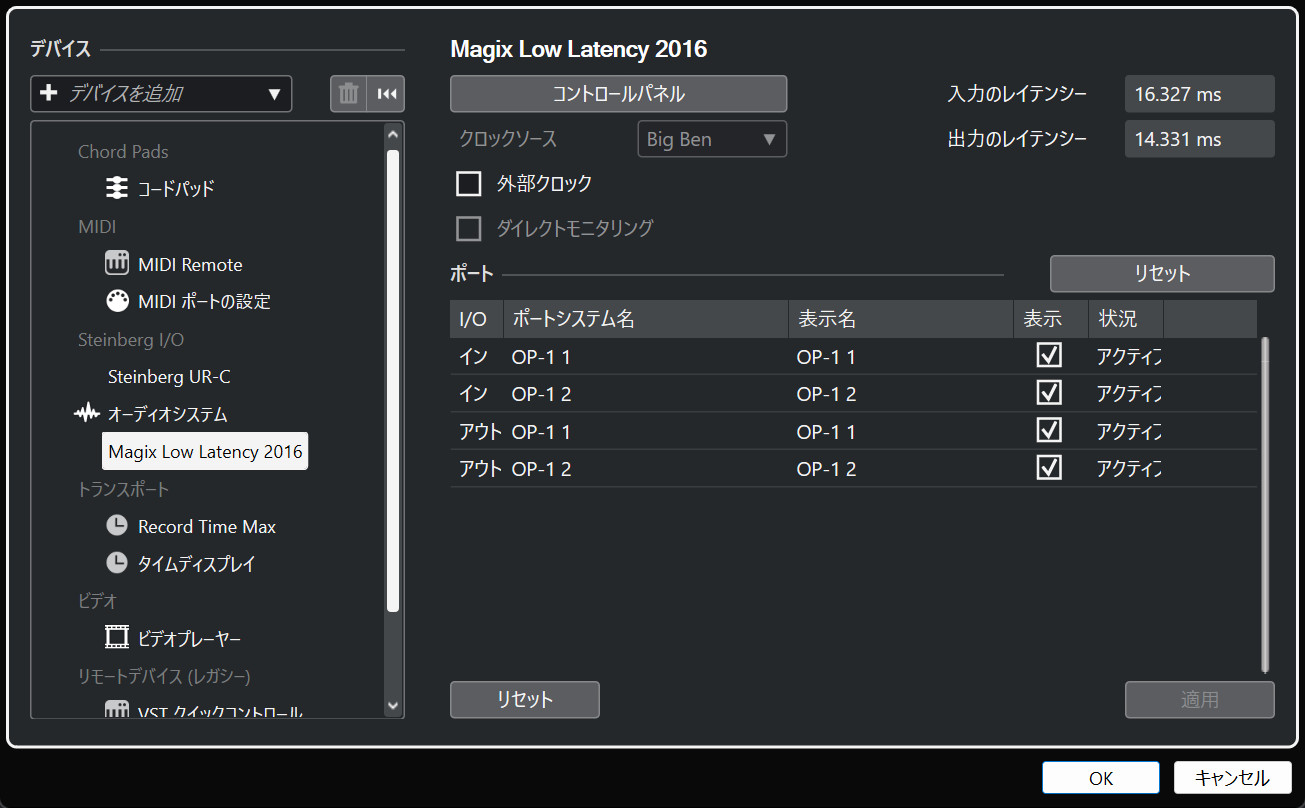Open the クロックソース Big Ben dropdown
The height and width of the screenshot is (808, 1305).
(712, 139)
